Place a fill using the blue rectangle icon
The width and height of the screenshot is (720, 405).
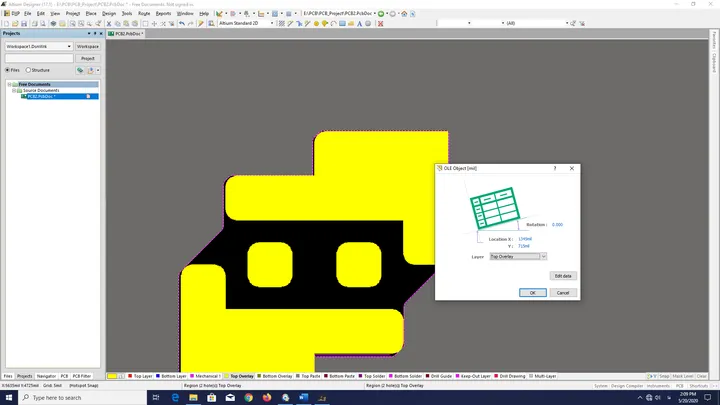[x=342, y=23]
